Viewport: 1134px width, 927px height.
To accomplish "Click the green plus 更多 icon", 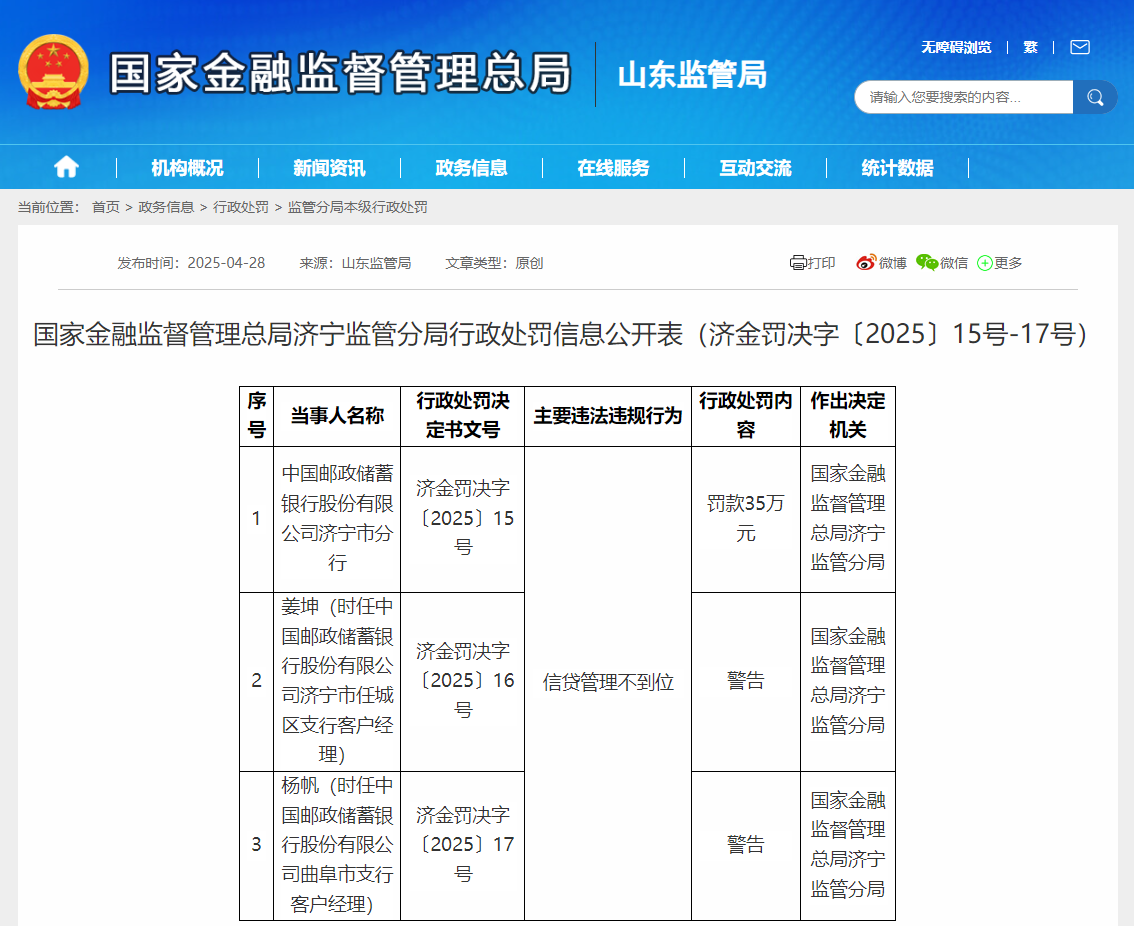I will pos(984,263).
